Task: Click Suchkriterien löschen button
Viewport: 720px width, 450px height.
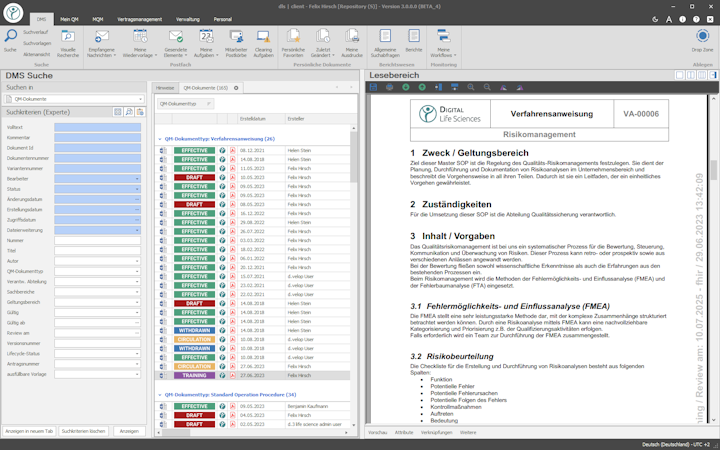Action: coord(84,431)
